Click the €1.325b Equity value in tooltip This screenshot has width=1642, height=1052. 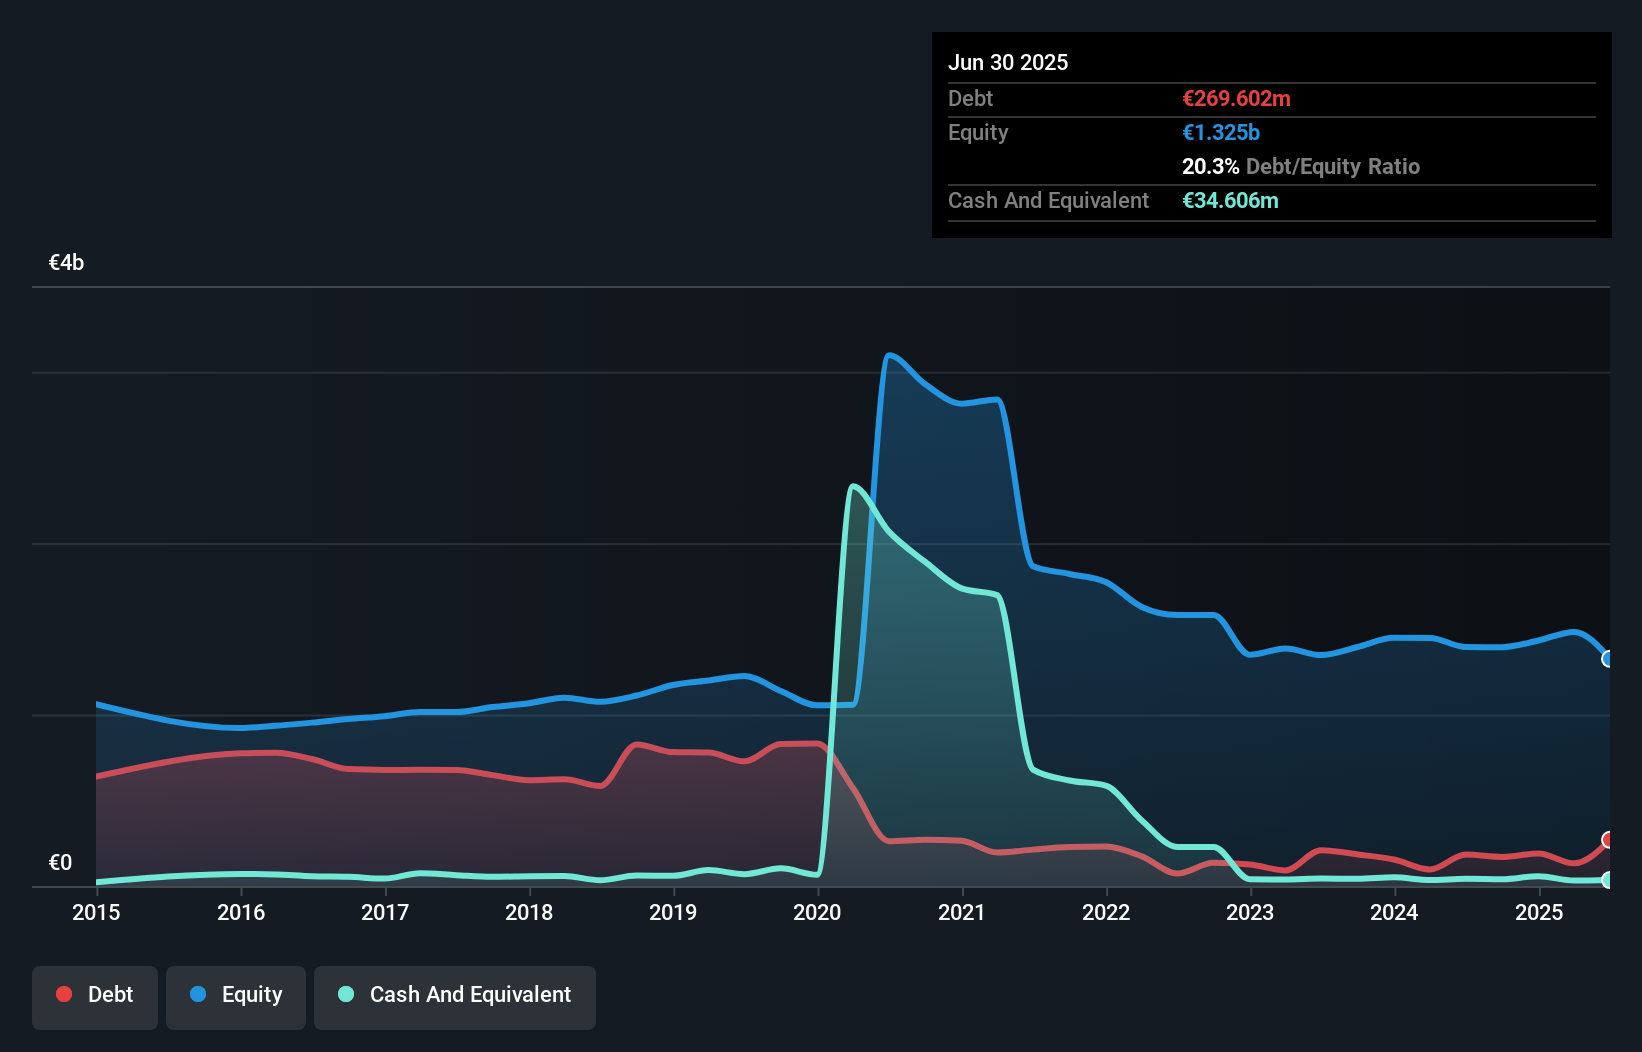pyautogui.click(x=1220, y=132)
